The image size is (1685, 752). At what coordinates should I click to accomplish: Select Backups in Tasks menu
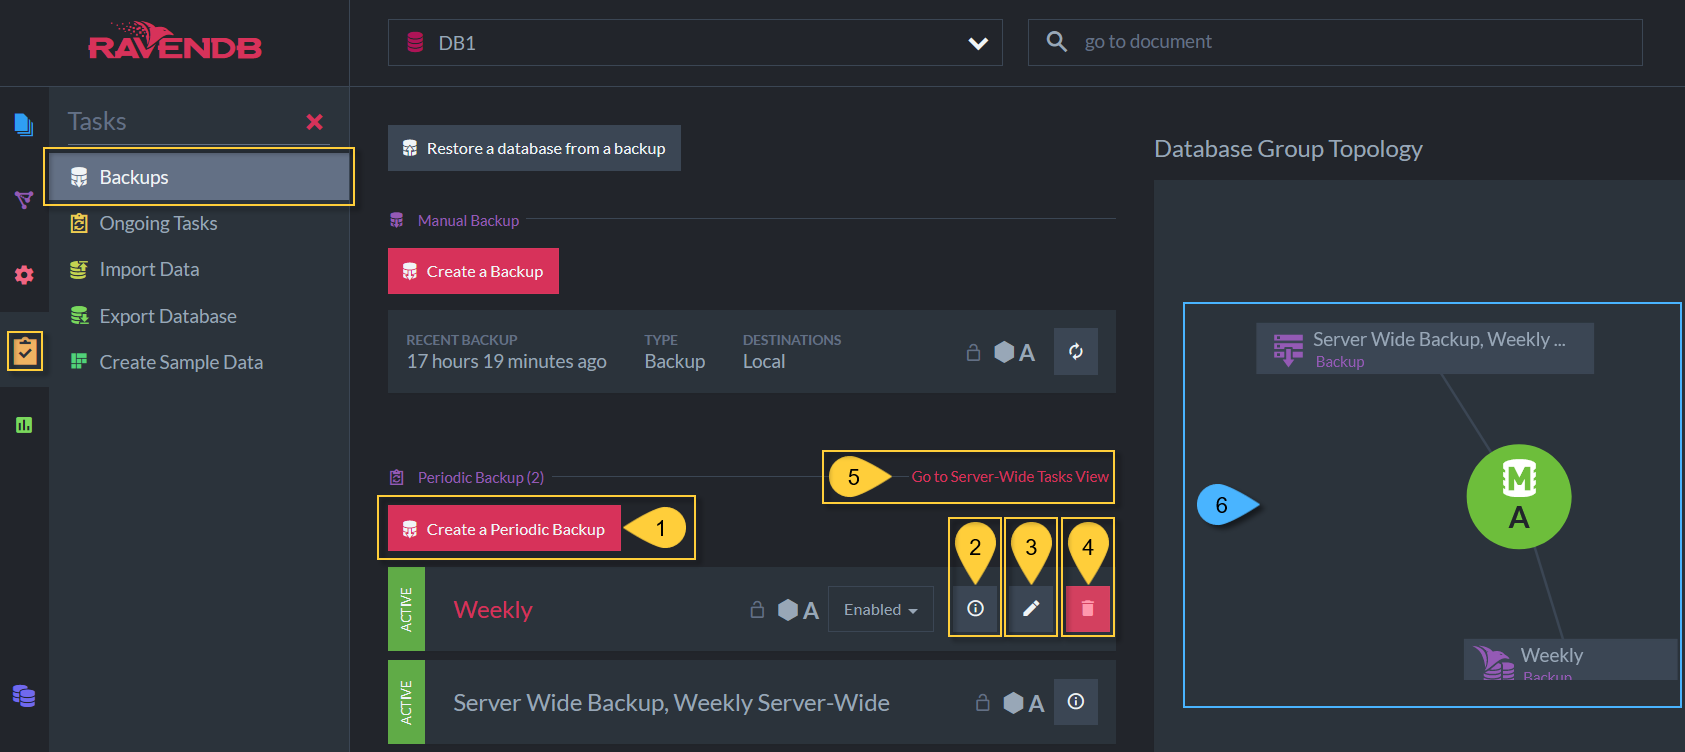[x=198, y=177]
